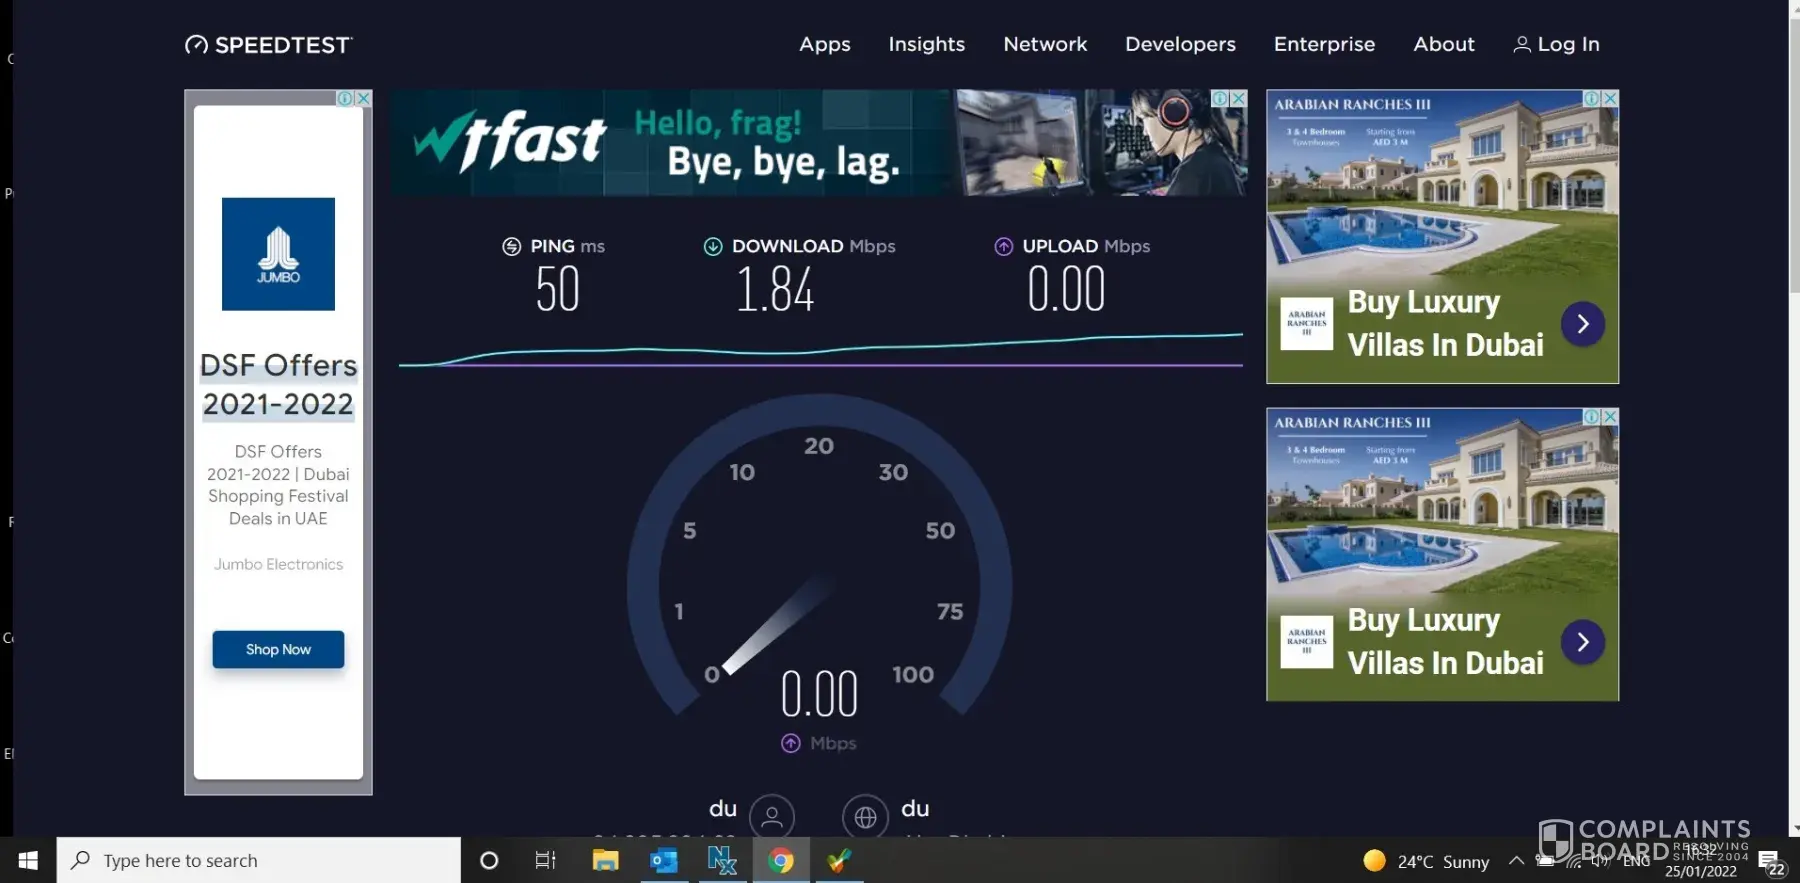Open the AdChoices info on the Jumbo ad
This screenshot has width=1800, height=883.
pos(345,98)
